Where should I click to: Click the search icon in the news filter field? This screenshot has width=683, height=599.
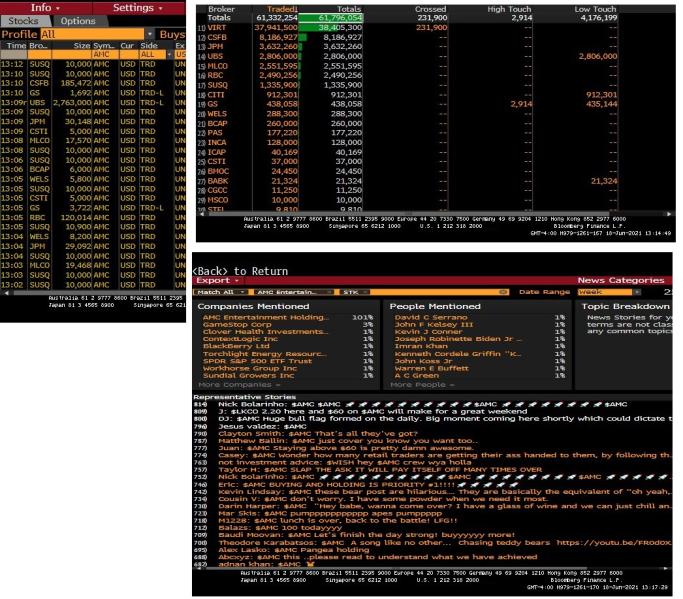504,292
